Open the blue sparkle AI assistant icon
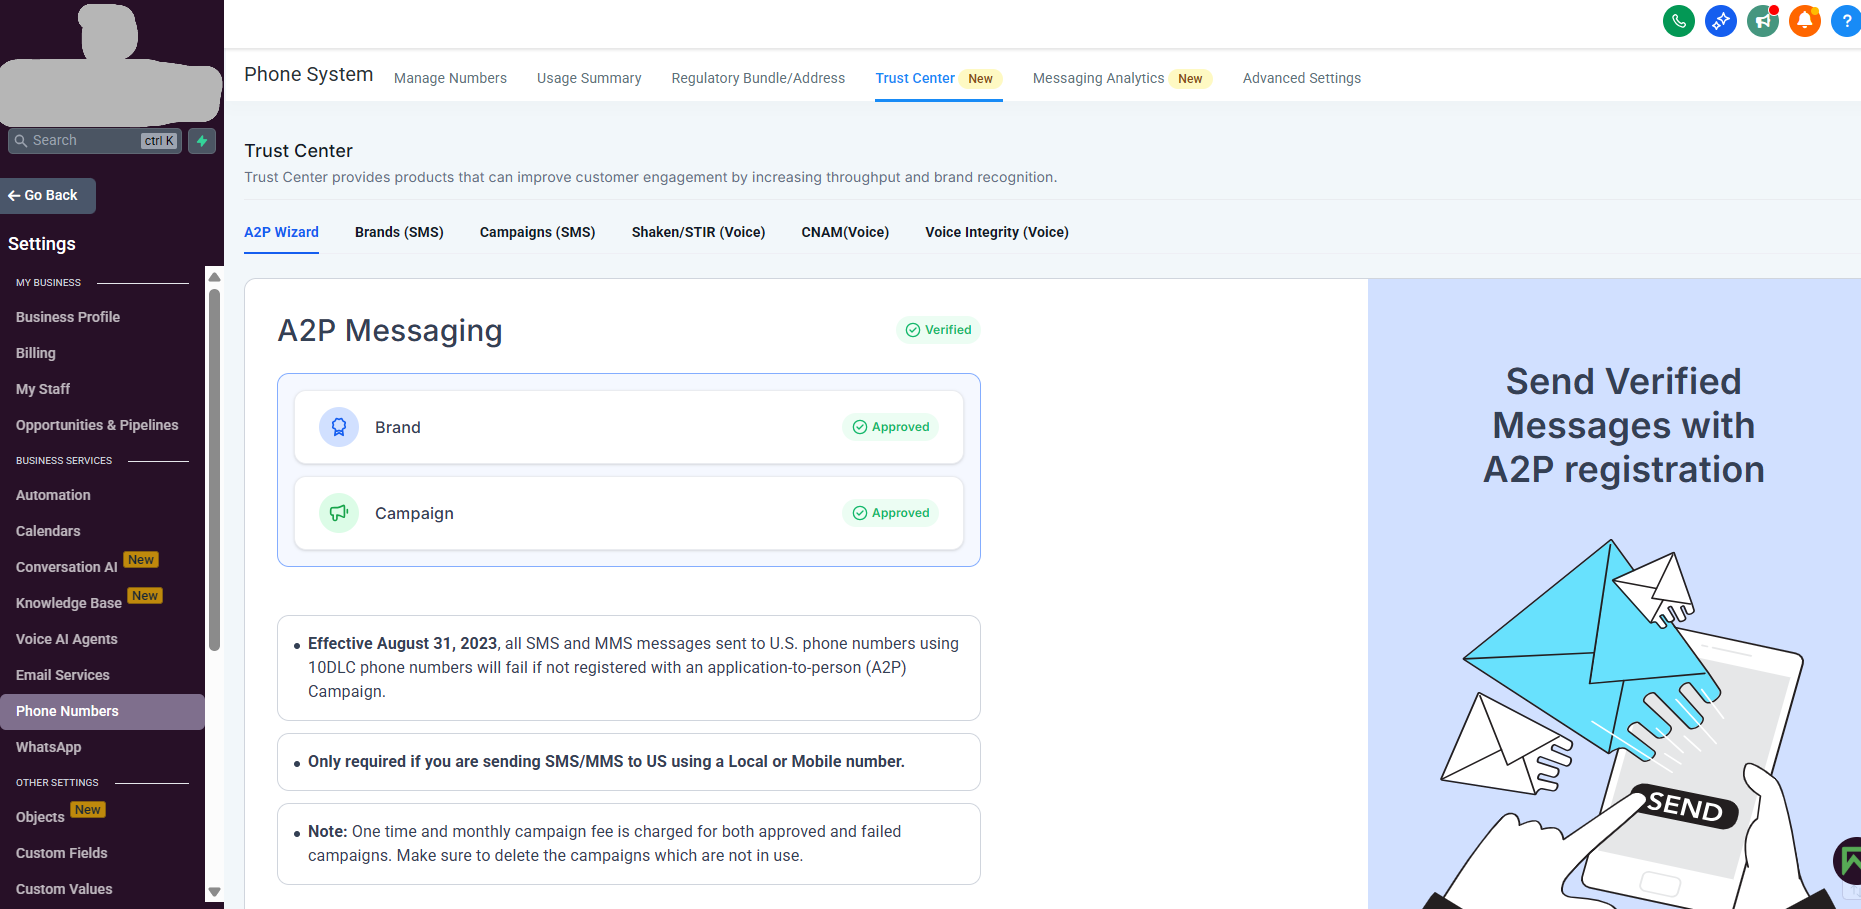This screenshot has height=909, width=1861. tap(1721, 20)
